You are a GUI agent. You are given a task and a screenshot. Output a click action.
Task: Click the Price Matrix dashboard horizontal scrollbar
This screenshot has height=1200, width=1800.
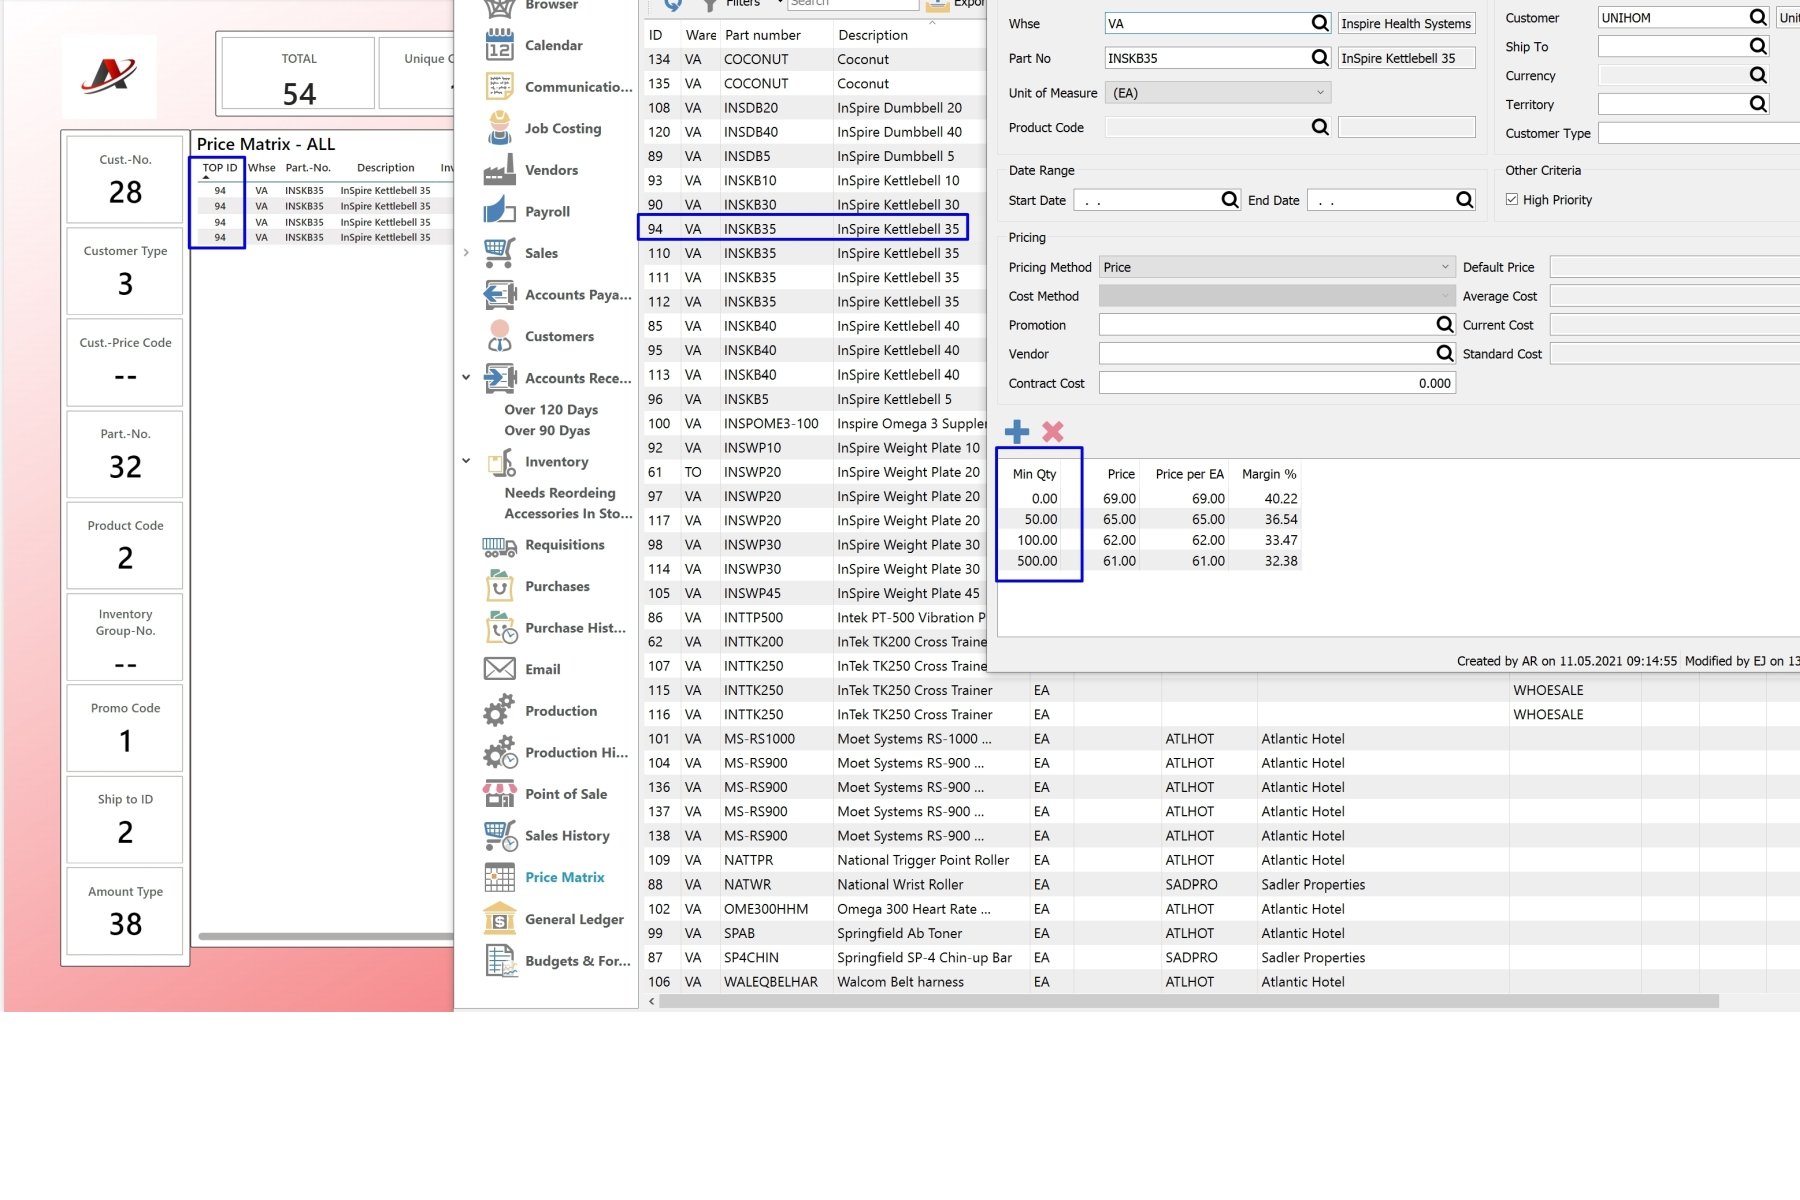[x=326, y=937]
